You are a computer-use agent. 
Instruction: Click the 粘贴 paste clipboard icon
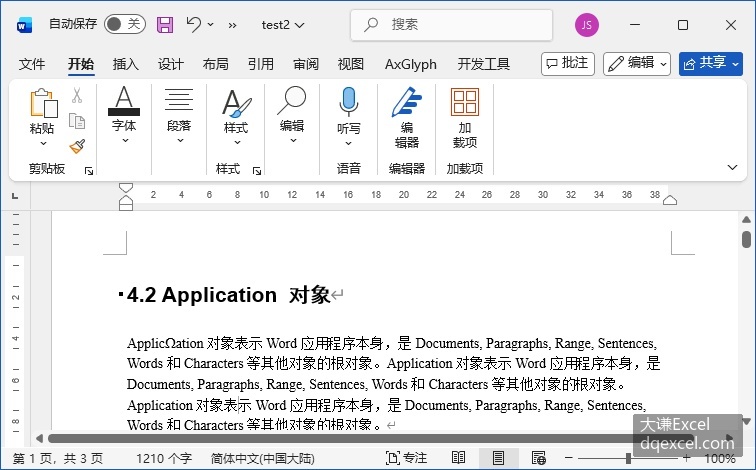coord(43,103)
